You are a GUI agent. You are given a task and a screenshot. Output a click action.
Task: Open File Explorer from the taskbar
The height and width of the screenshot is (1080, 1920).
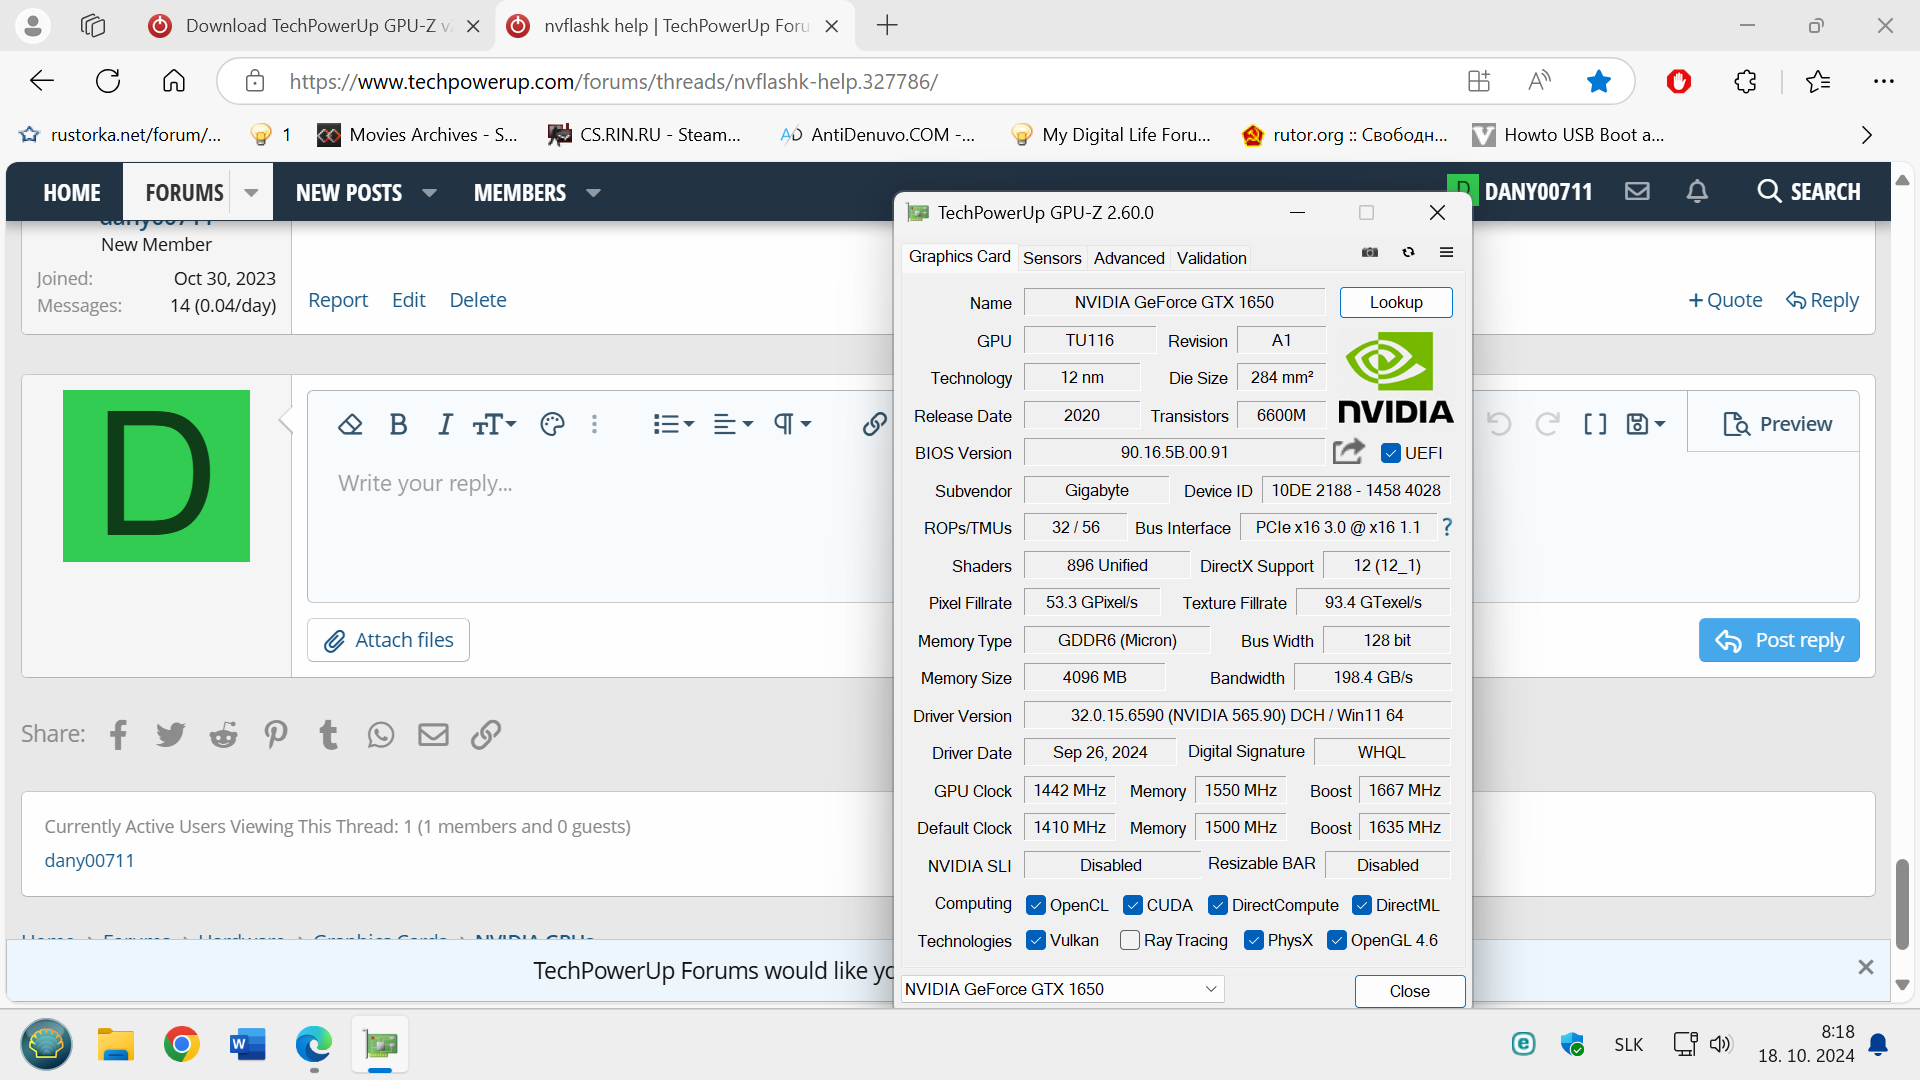pyautogui.click(x=115, y=1045)
